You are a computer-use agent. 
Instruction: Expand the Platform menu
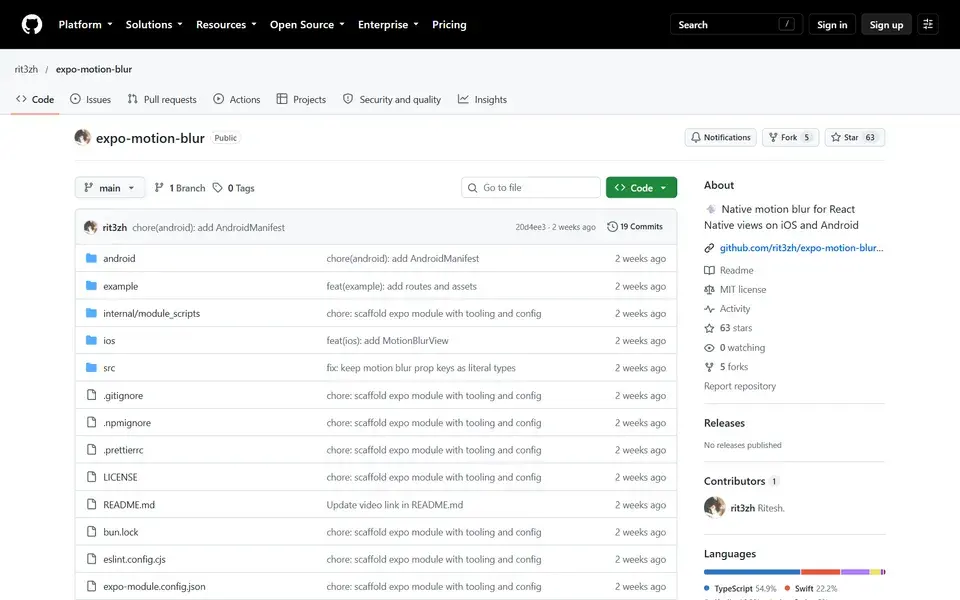(x=86, y=24)
